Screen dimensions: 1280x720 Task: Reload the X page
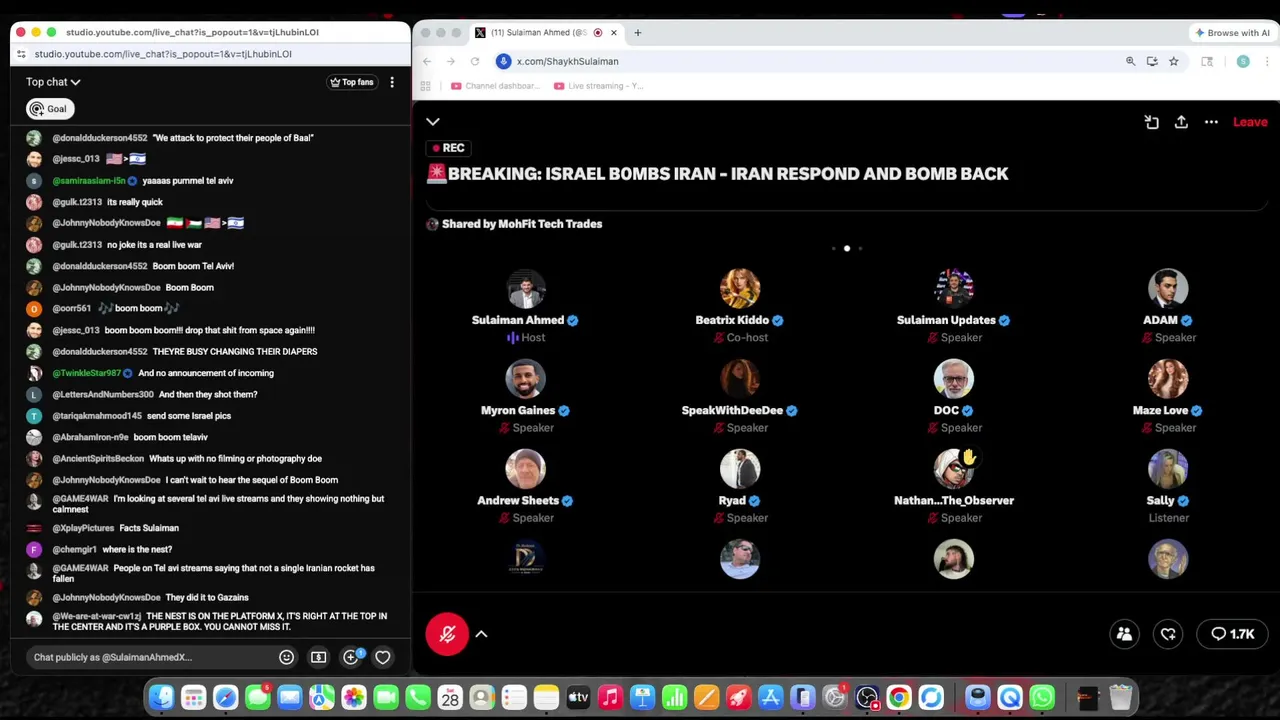click(475, 61)
